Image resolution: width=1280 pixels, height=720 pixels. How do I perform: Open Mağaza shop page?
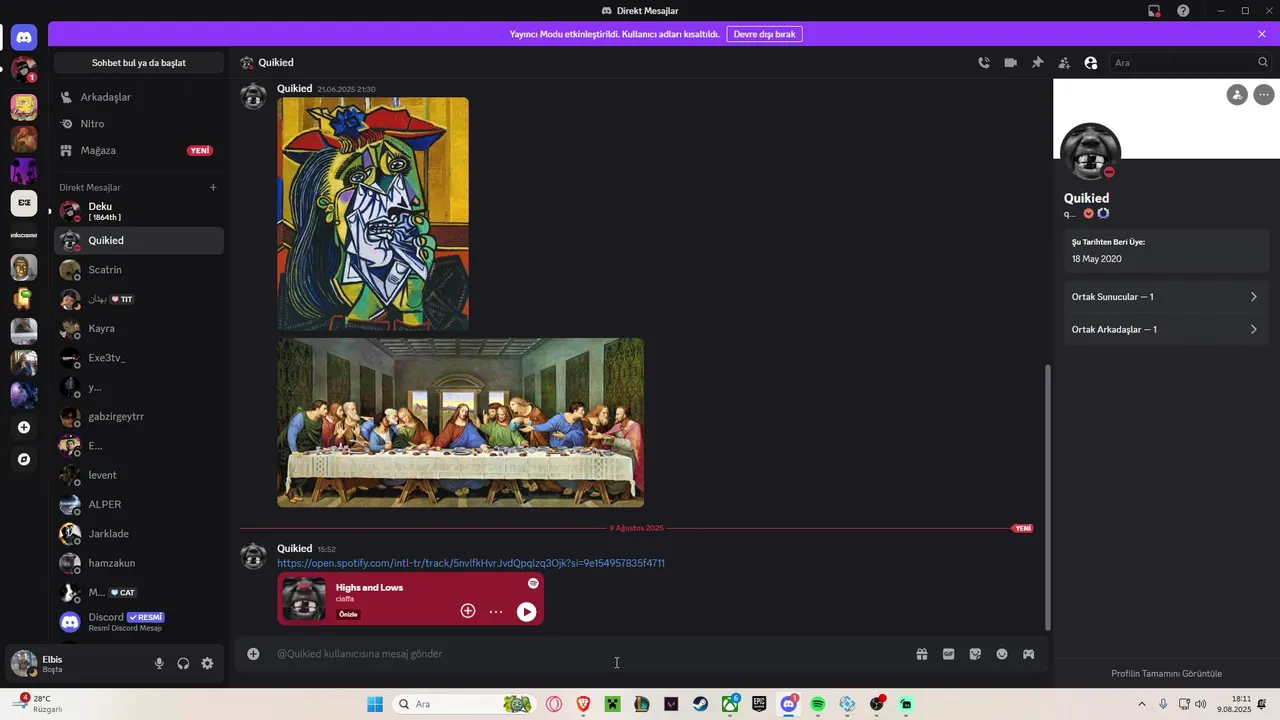pyautogui.click(x=139, y=150)
